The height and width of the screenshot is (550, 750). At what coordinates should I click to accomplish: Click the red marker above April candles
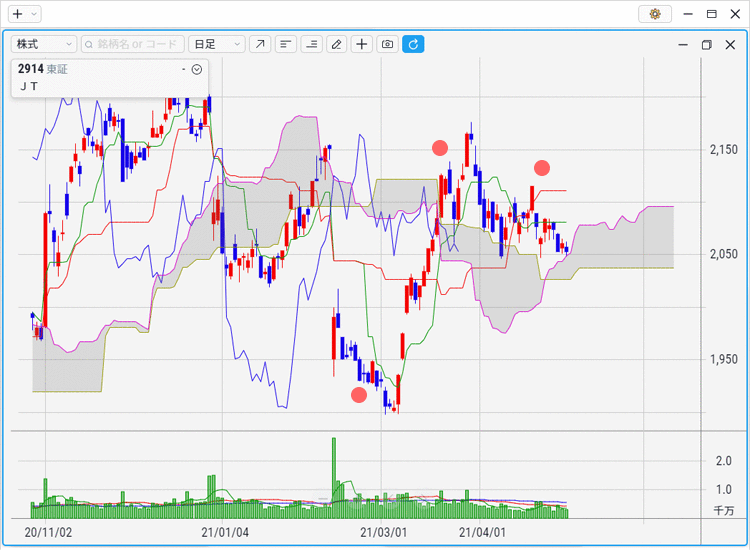tap(542, 167)
